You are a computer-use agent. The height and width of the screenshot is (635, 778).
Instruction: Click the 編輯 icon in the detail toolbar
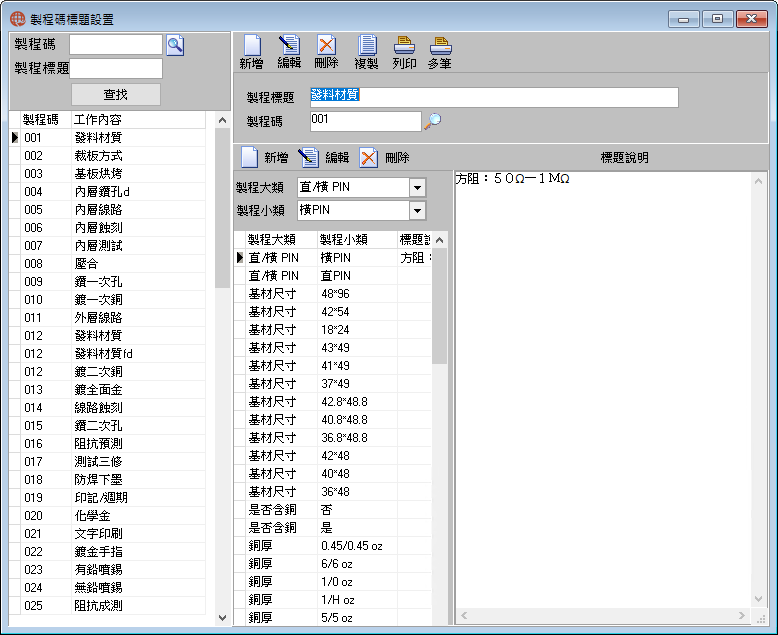(308, 157)
